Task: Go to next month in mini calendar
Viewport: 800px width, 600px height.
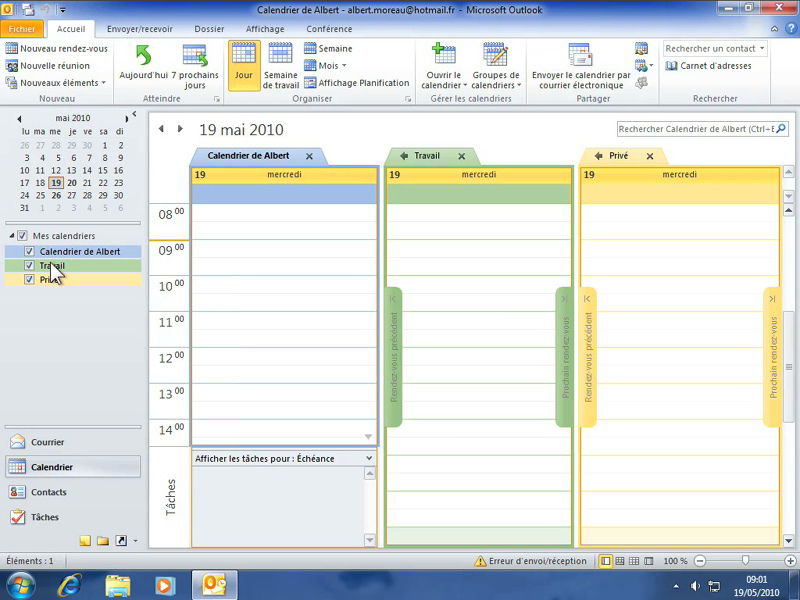Action: 127,119
